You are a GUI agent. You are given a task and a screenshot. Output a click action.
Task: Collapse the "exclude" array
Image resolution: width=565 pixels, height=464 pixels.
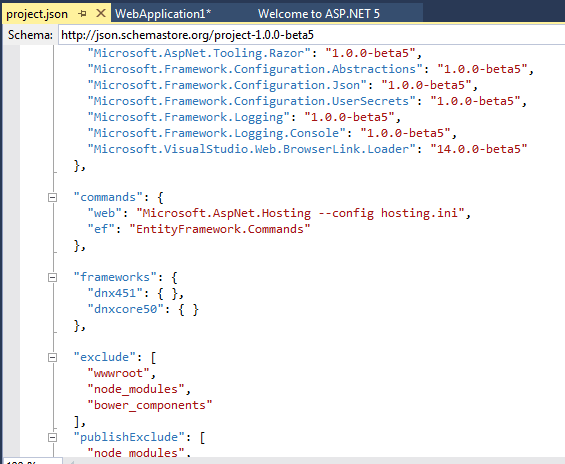point(53,357)
